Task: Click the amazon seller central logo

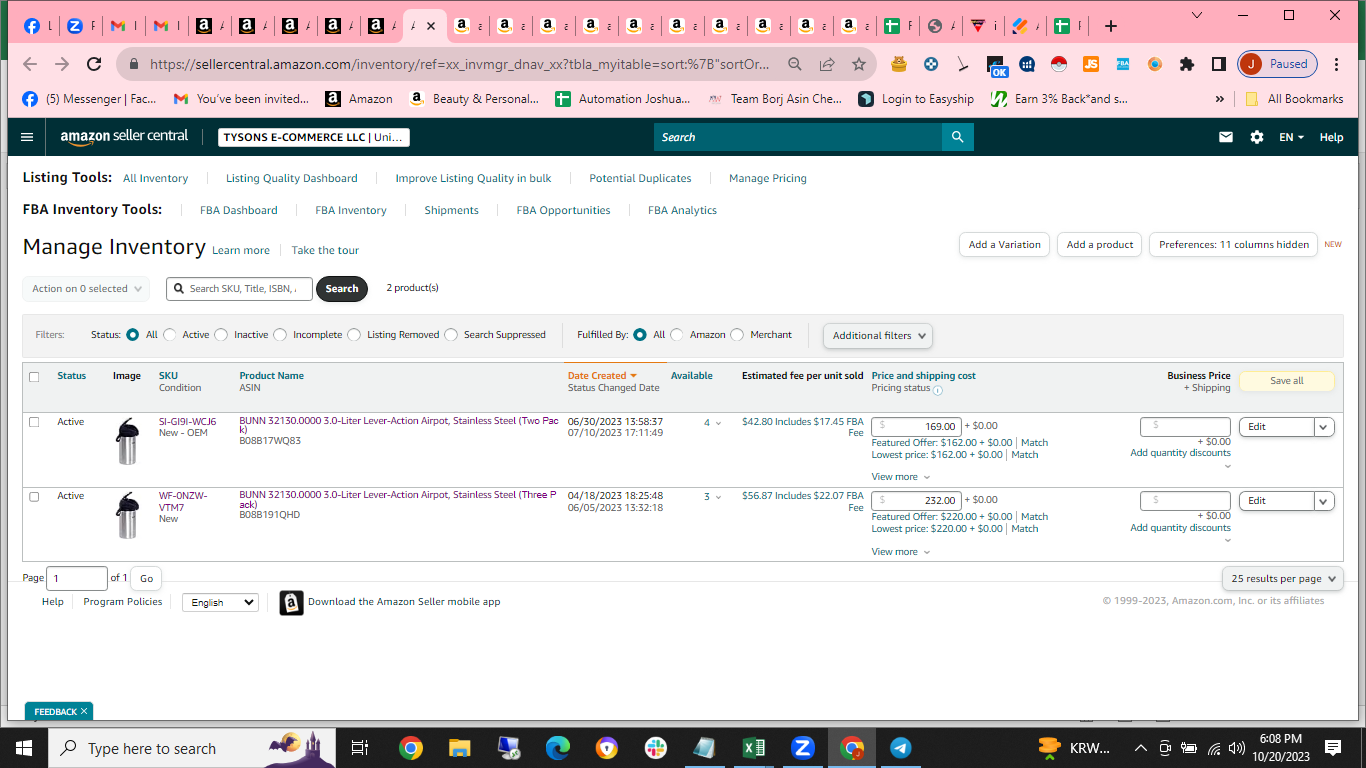Action: coord(124,137)
